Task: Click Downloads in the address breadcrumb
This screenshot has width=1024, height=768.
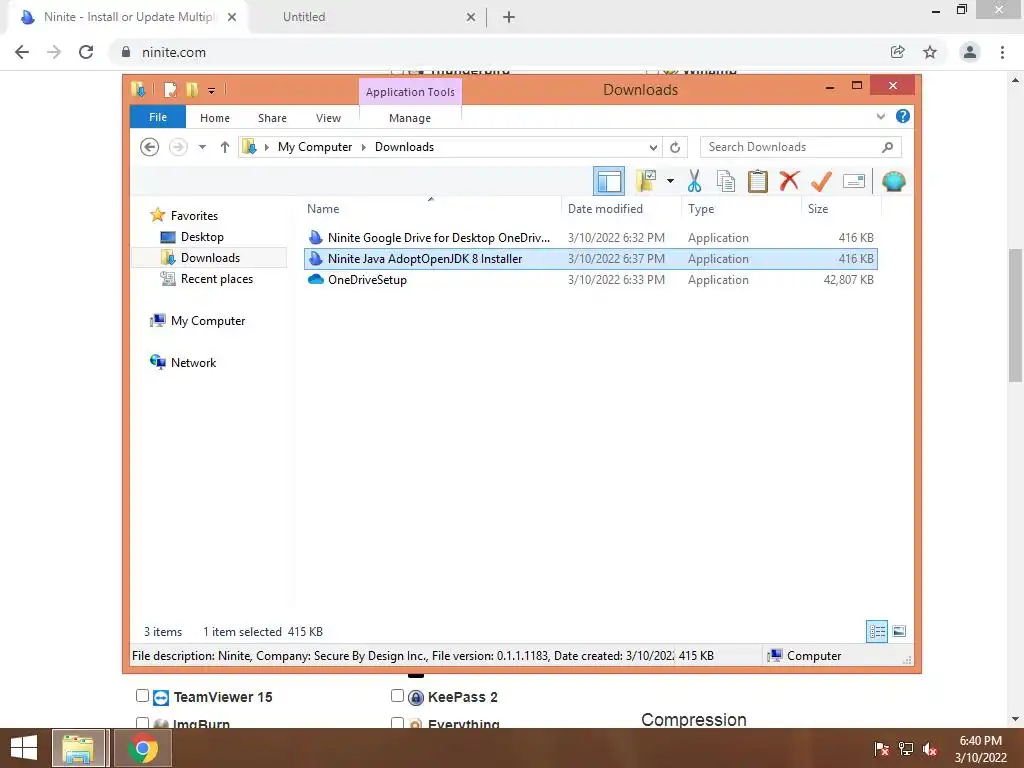Action: pyautogui.click(x=404, y=147)
